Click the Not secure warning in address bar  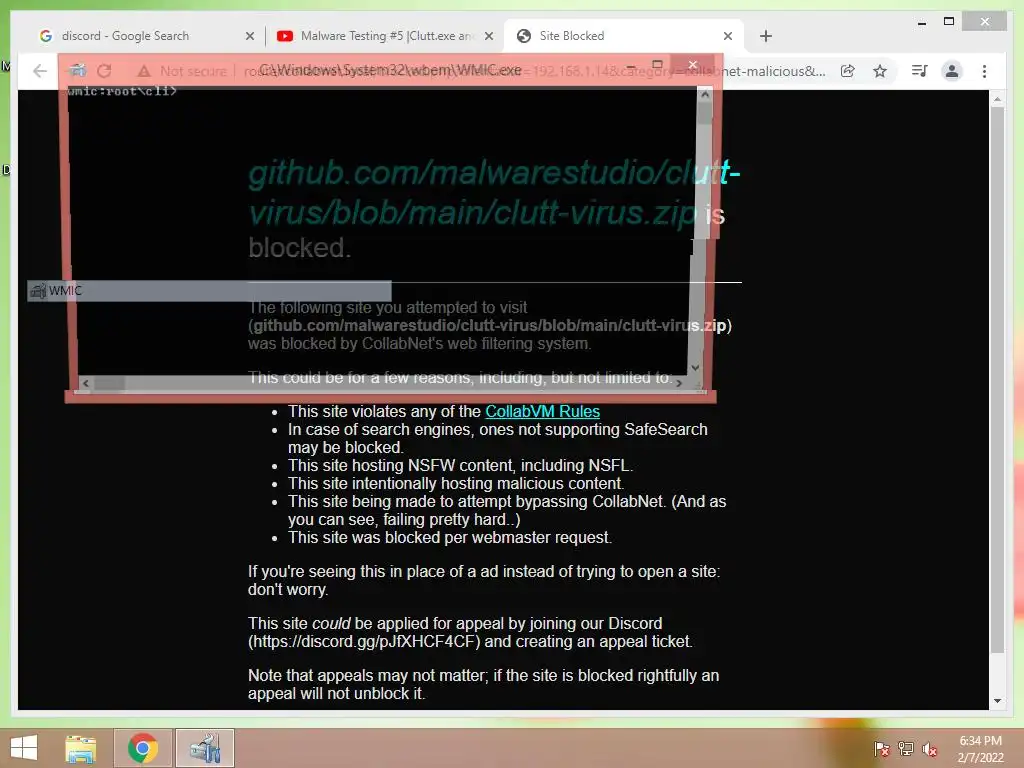point(182,71)
